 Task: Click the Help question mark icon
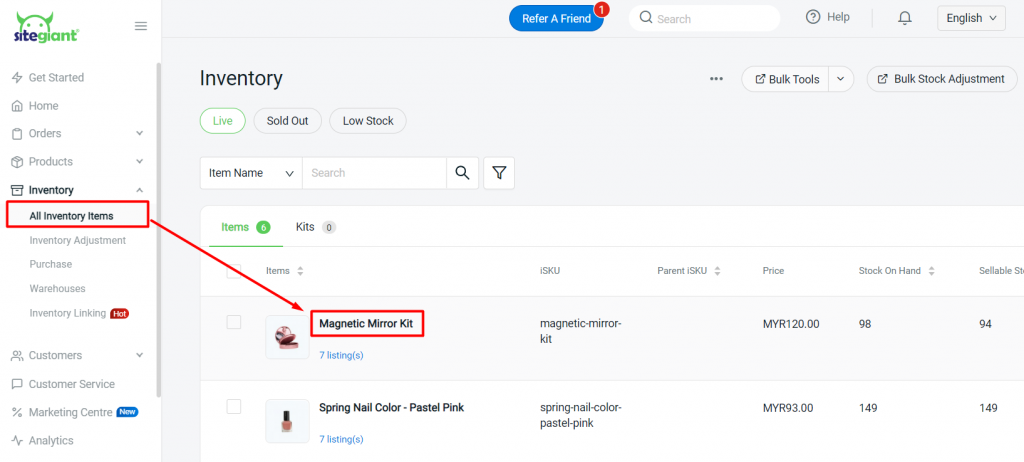(x=813, y=17)
